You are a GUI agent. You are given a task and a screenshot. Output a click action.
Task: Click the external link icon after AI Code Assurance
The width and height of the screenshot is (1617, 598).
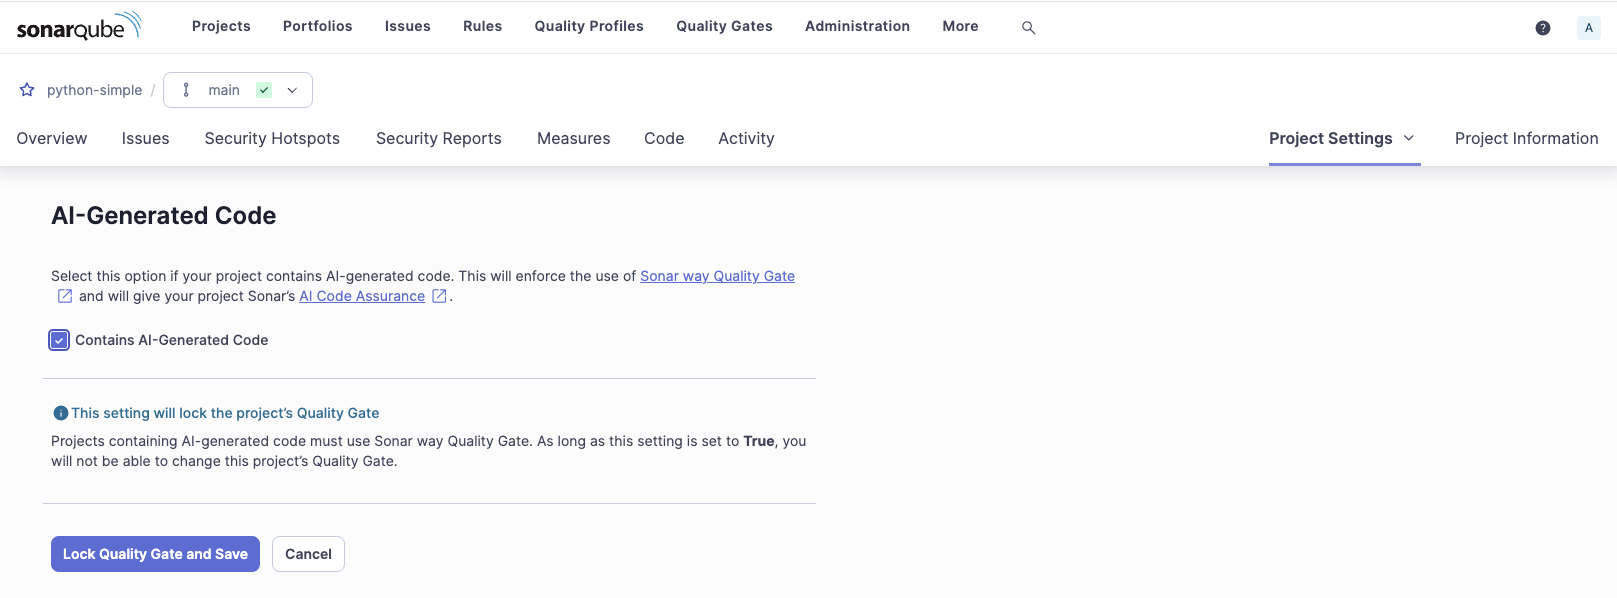pos(439,296)
